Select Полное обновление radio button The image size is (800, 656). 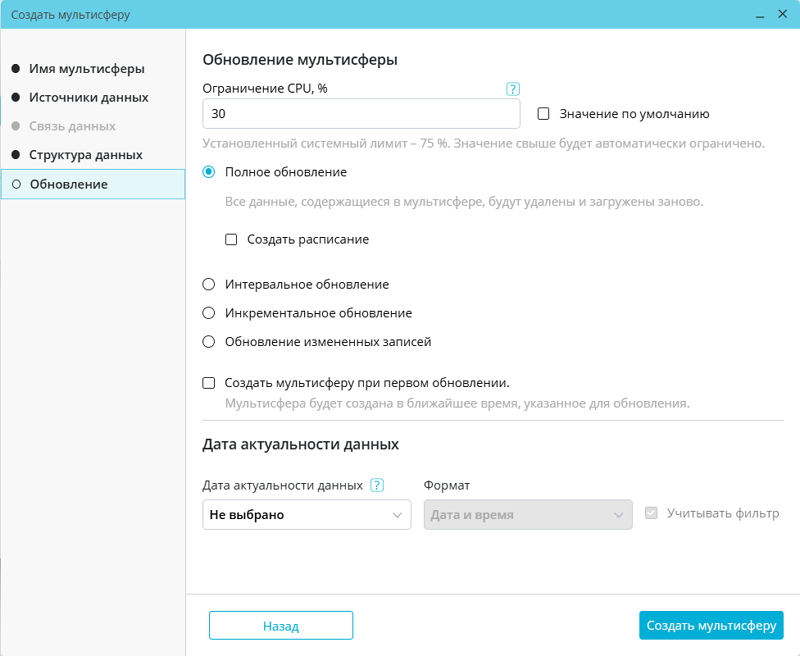(209, 172)
